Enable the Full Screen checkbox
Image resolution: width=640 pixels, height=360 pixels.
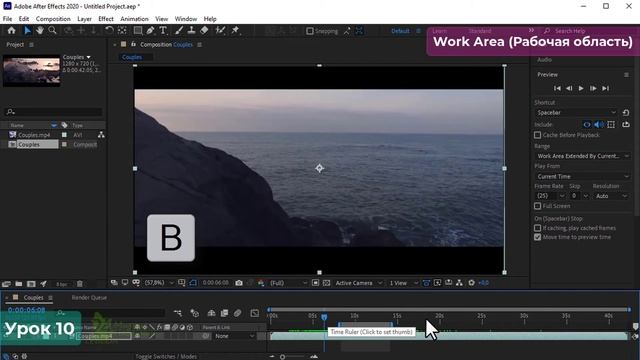click(538, 206)
